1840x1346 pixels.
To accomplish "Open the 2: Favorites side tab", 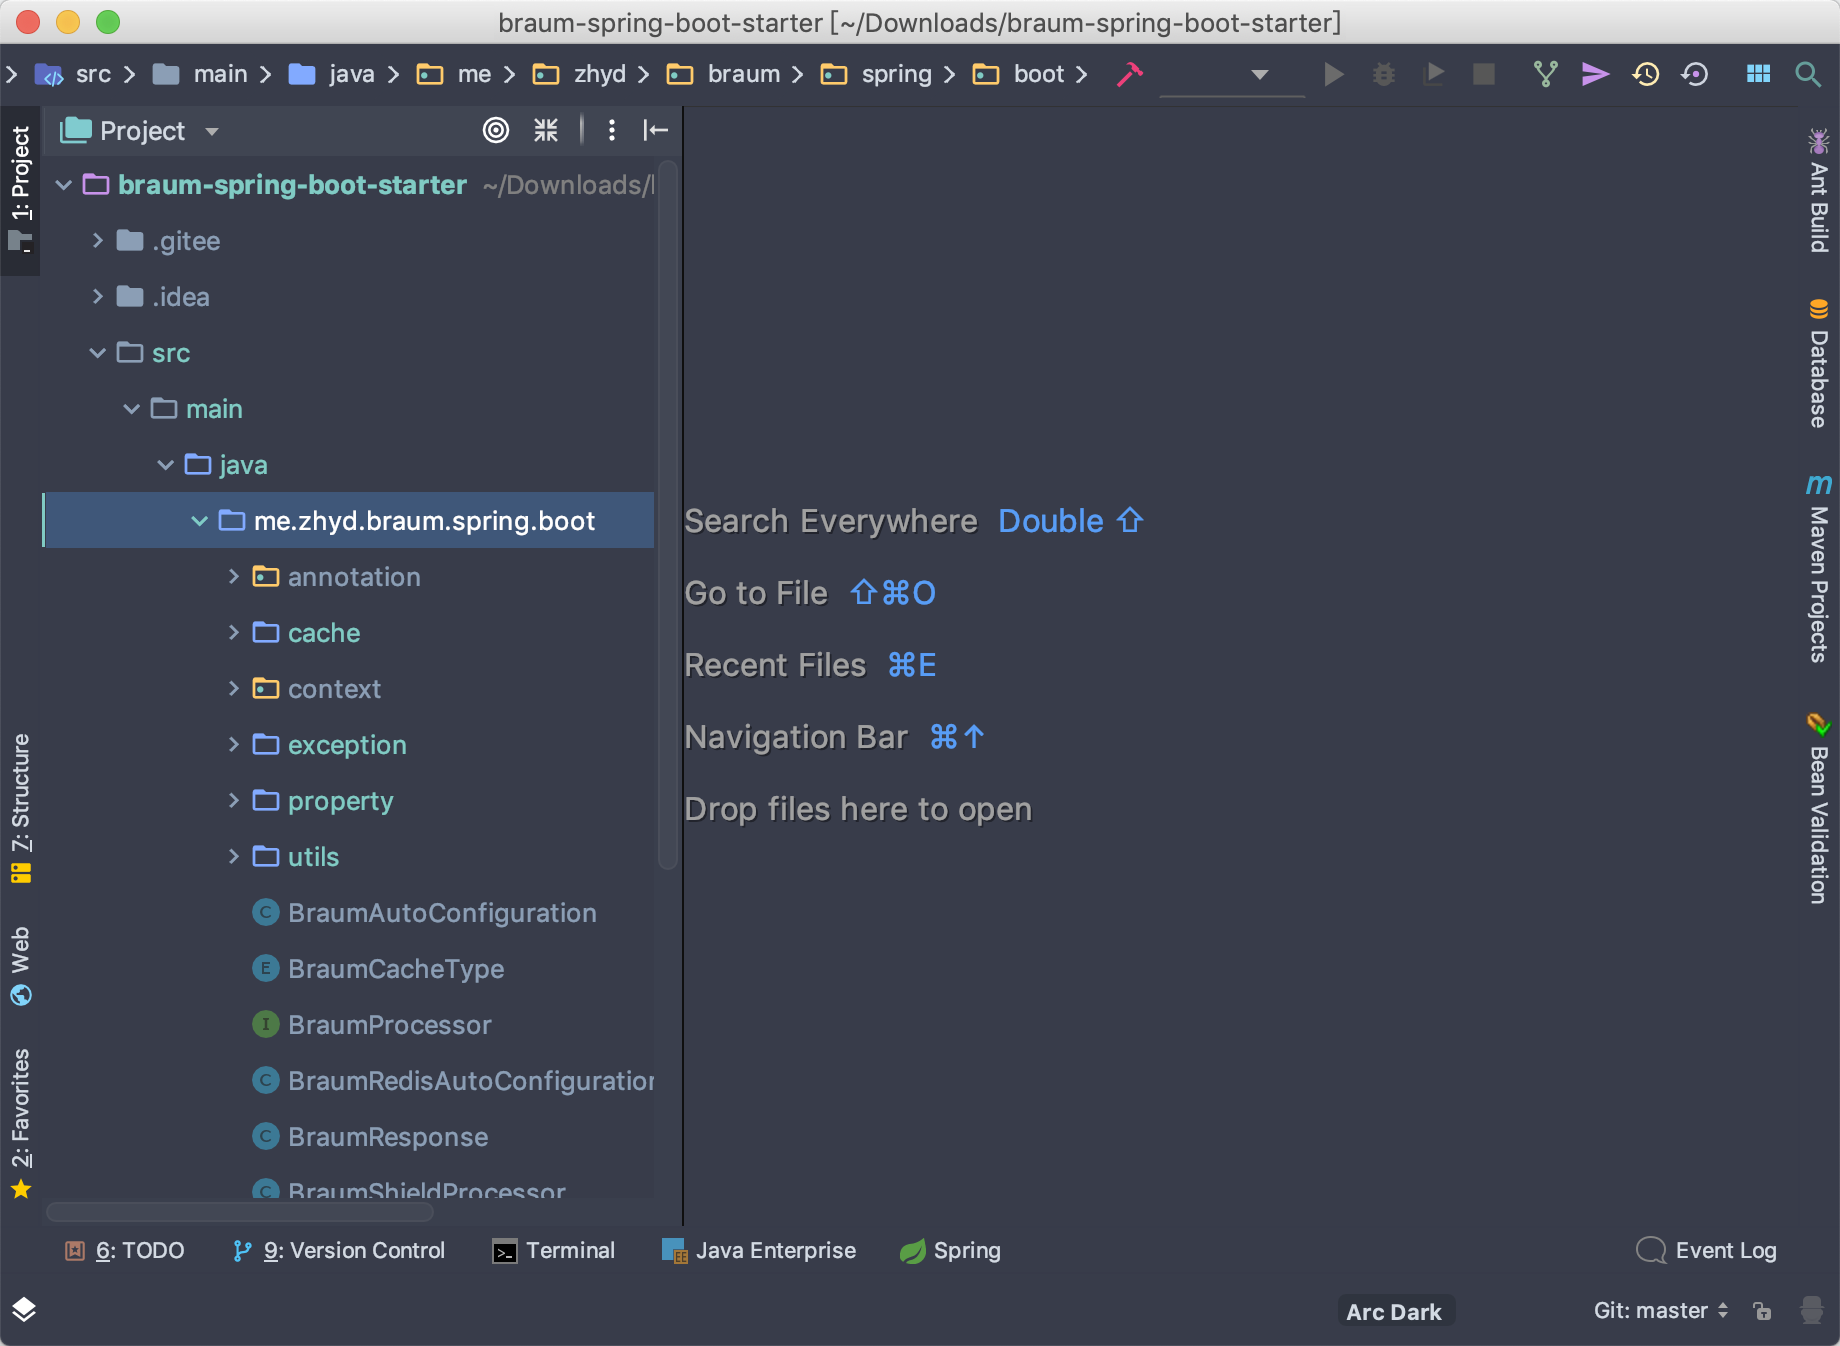I will 20,1122.
